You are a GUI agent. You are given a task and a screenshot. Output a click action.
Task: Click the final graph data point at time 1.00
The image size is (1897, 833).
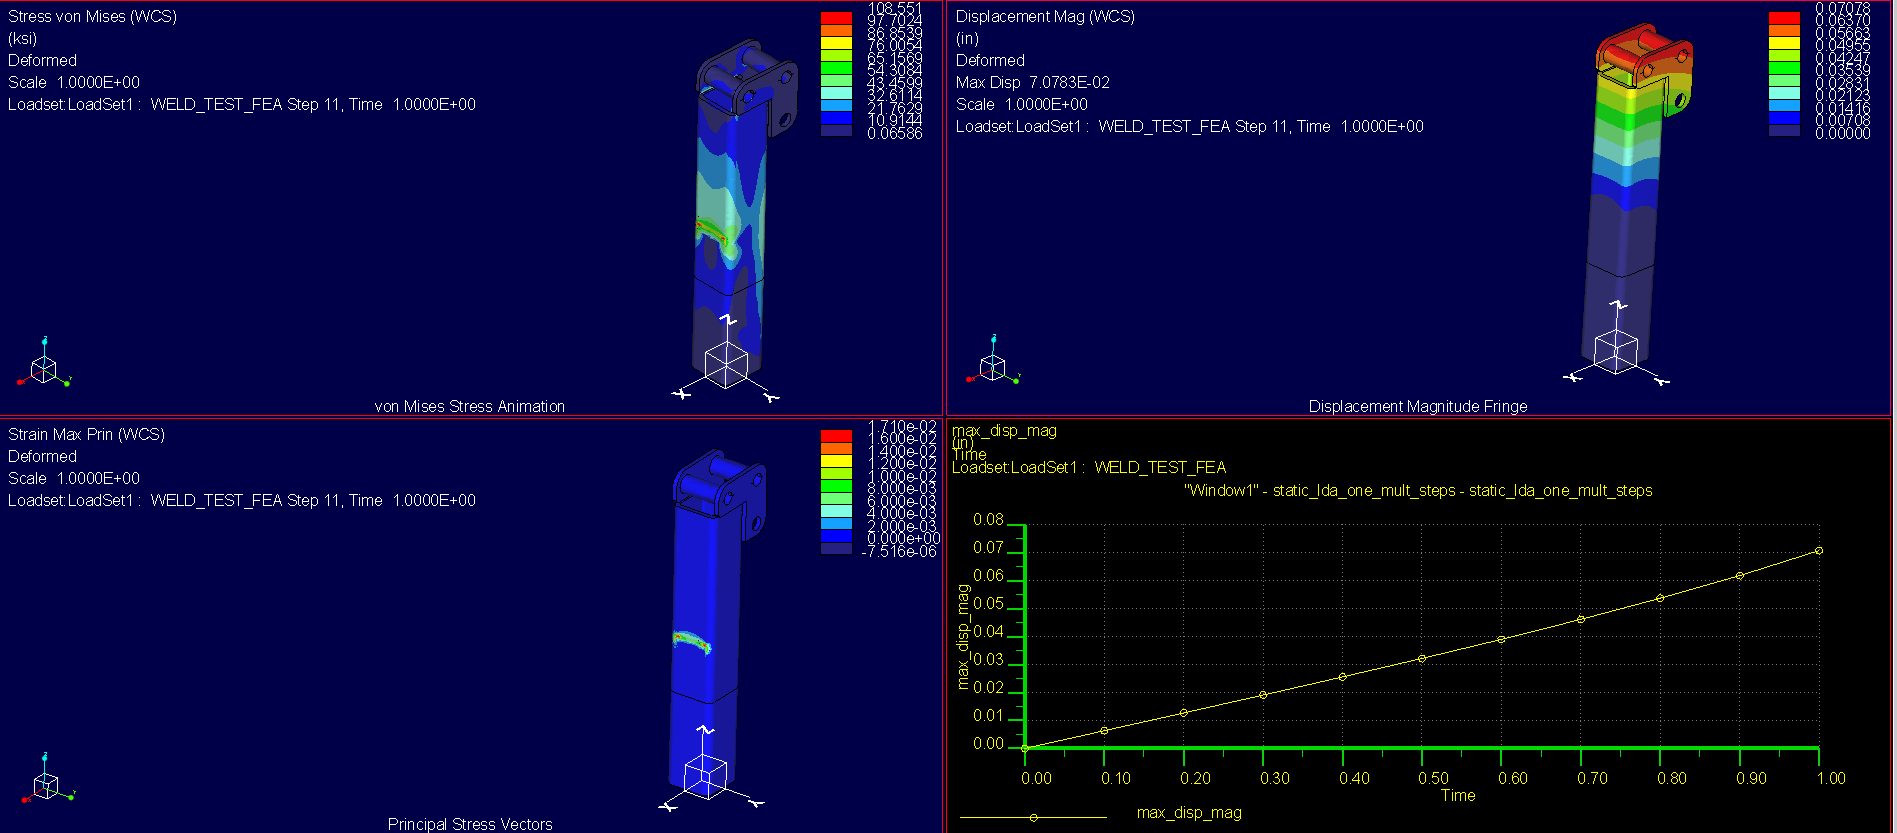[x=1819, y=551]
